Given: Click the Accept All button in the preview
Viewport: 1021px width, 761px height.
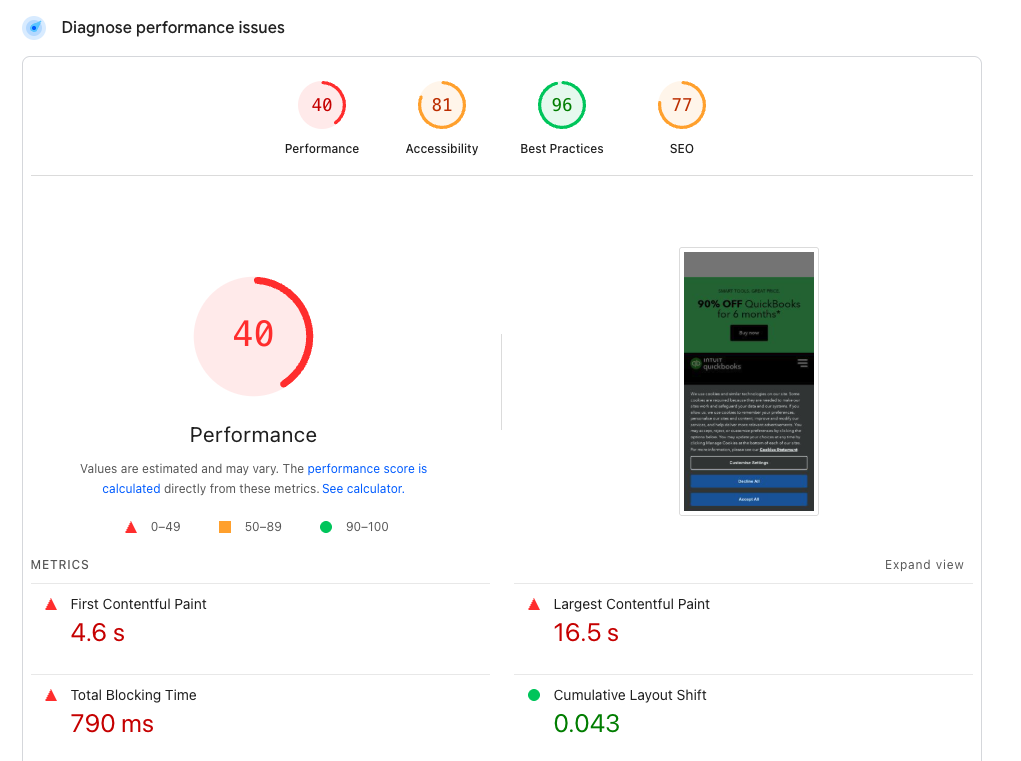Looking at the screenshot, I should [x=748, y=500].
